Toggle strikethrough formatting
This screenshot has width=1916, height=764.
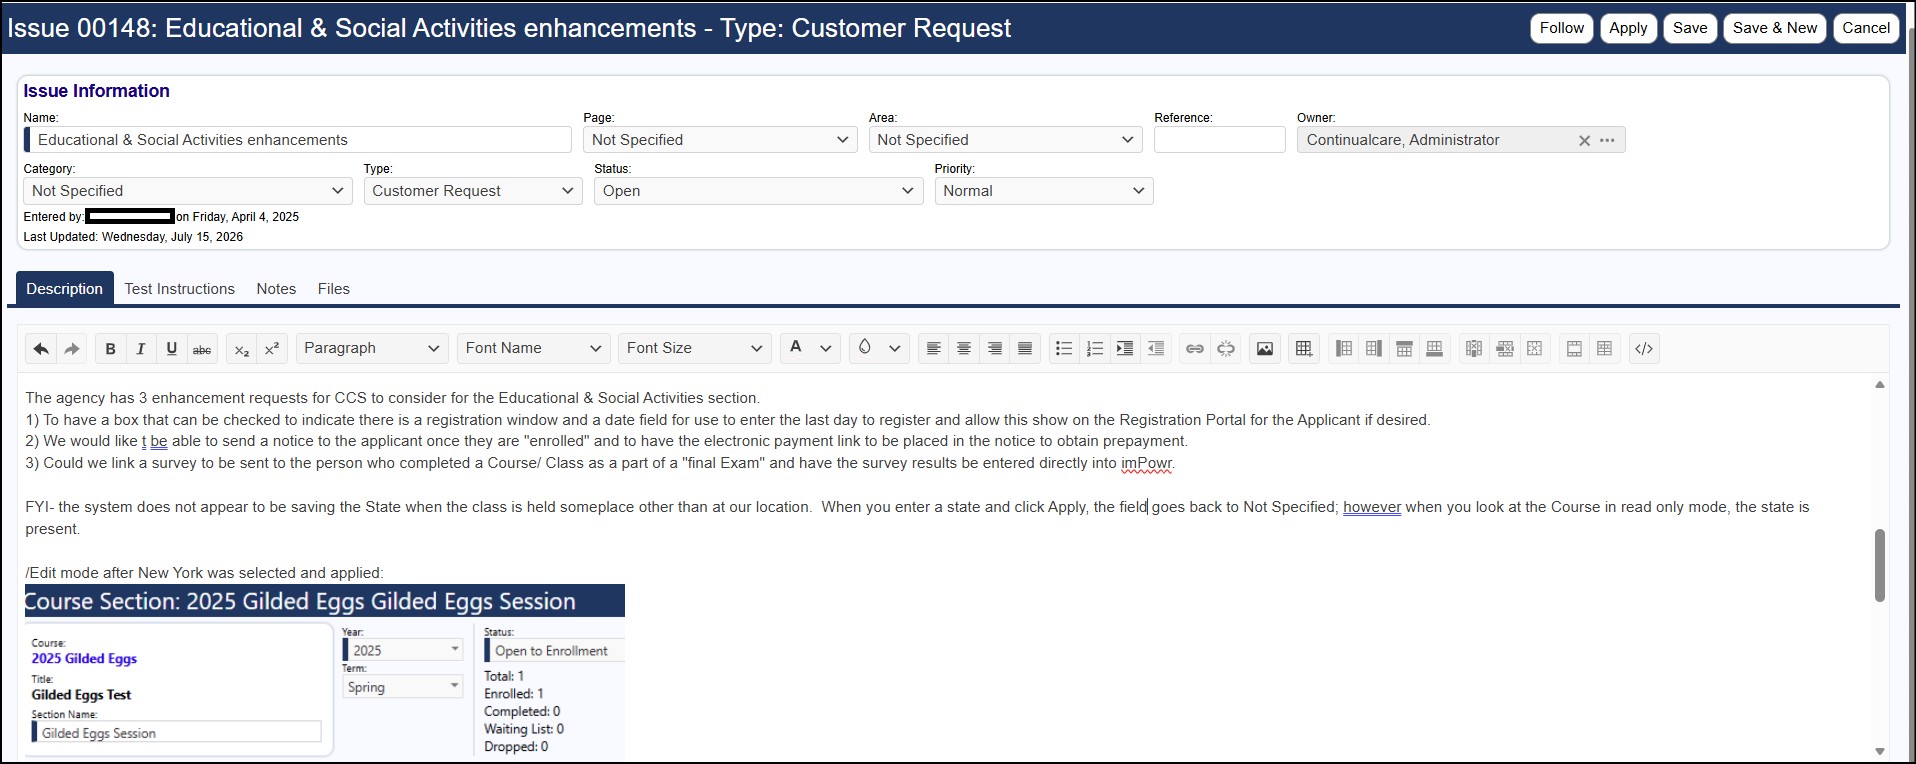pos(202,349)
